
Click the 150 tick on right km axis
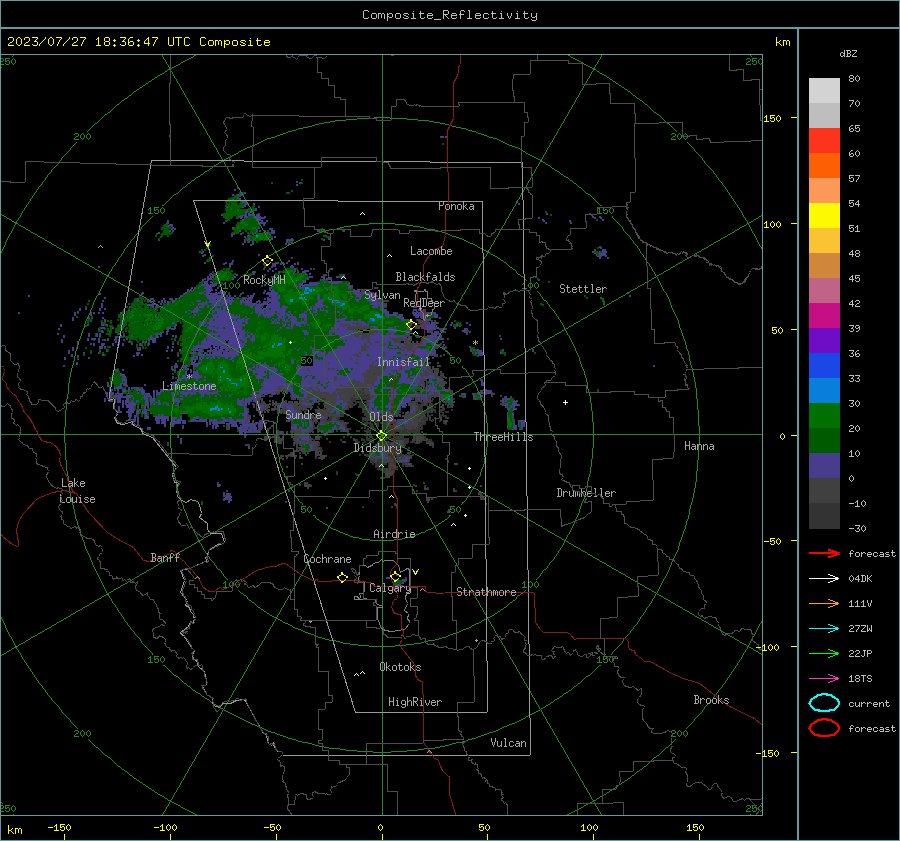[773, 118]
